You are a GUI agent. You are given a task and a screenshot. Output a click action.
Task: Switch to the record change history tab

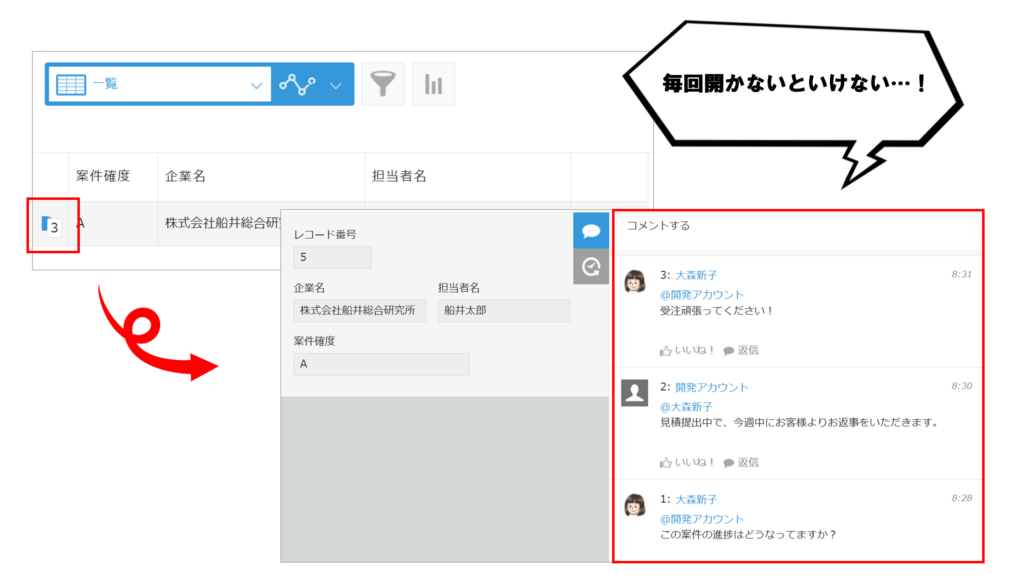click(x=591, y=265)
